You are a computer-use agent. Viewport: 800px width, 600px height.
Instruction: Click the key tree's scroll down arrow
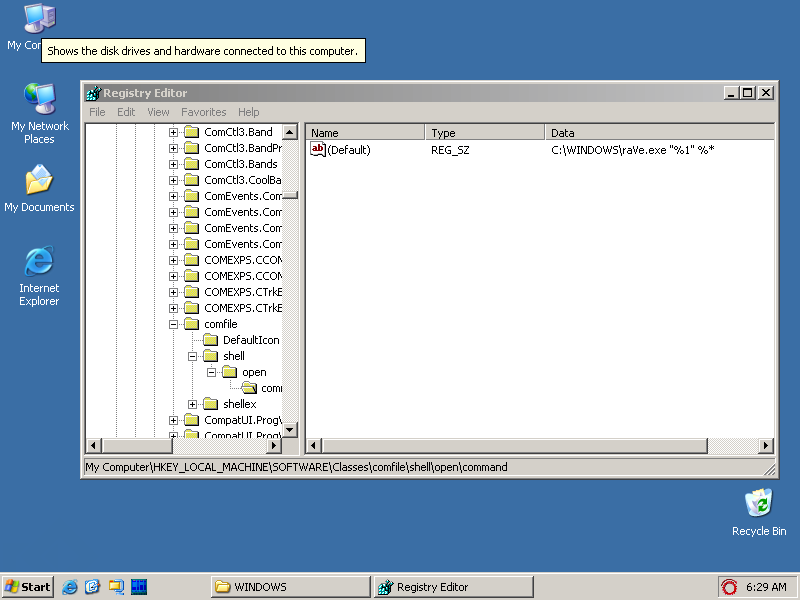click(x=290, y=430)
